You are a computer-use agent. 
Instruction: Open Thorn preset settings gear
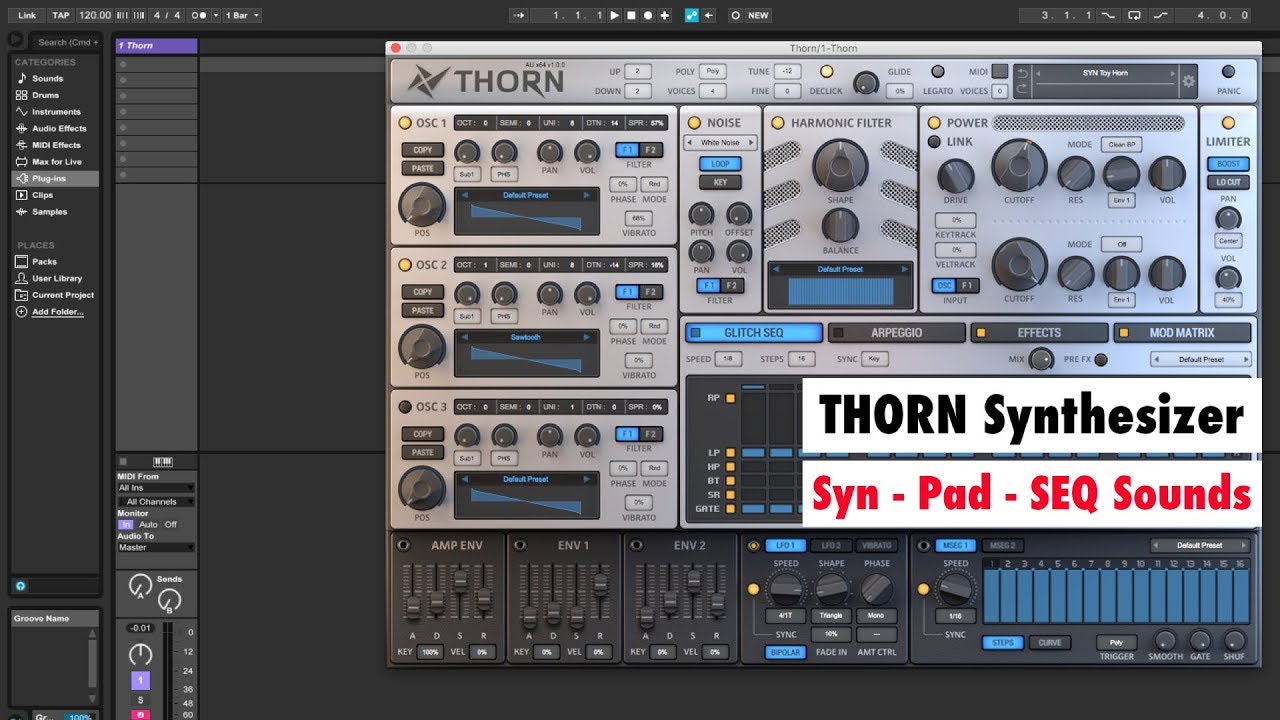coord(1189,82)
